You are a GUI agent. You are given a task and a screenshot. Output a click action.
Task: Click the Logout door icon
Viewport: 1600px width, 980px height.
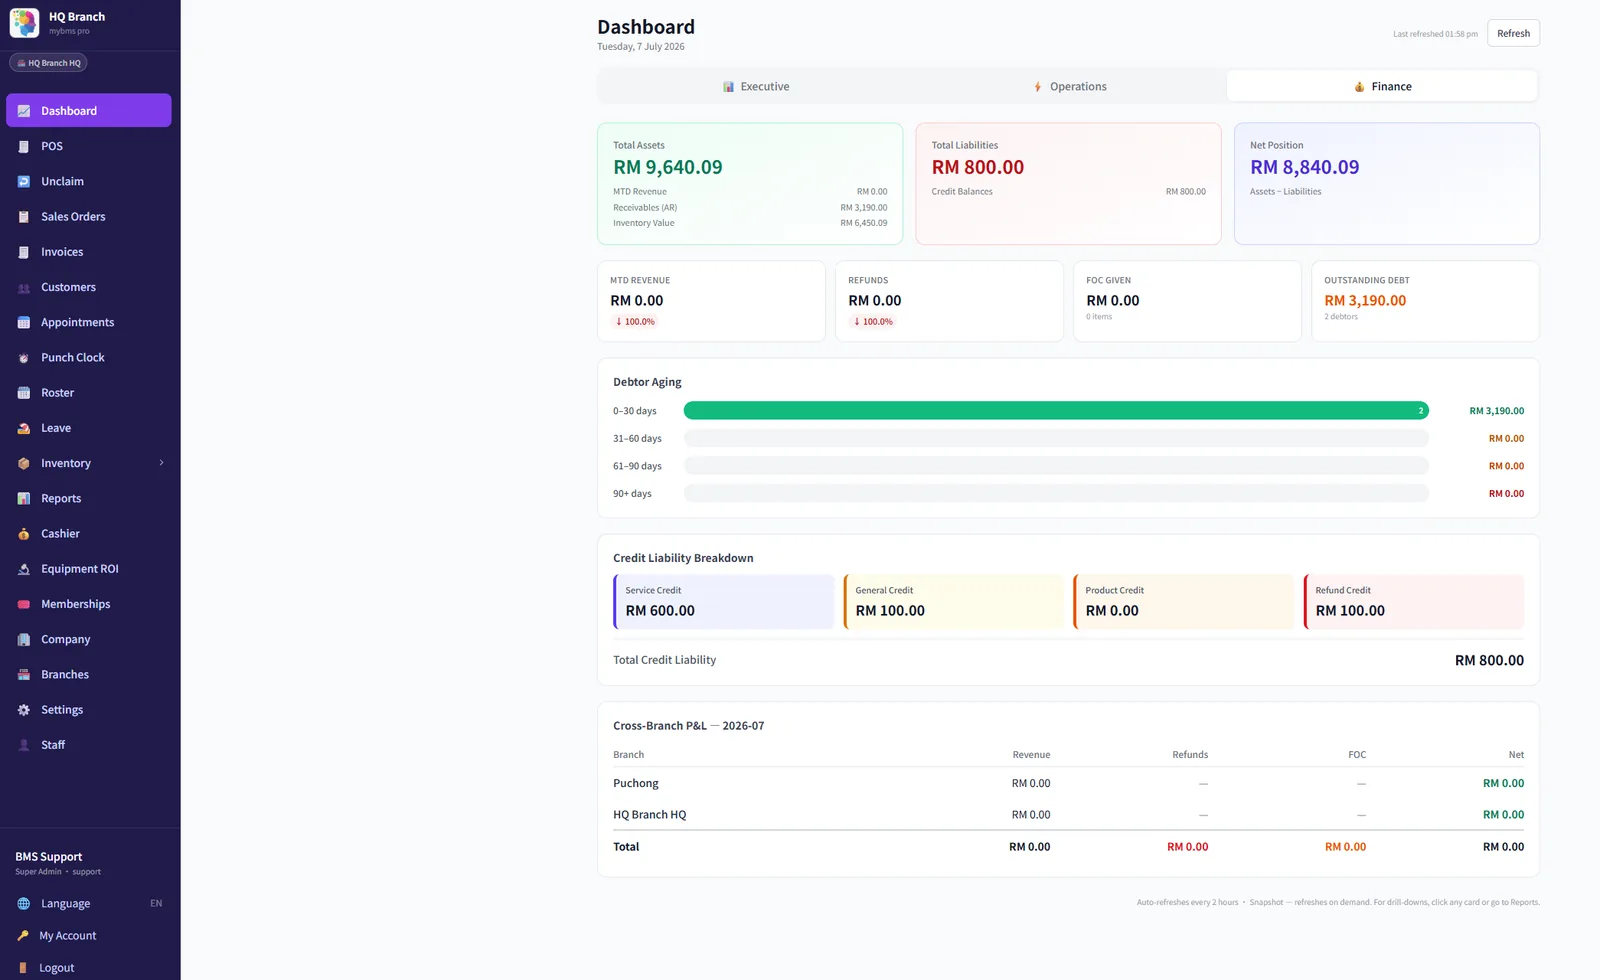23,968
